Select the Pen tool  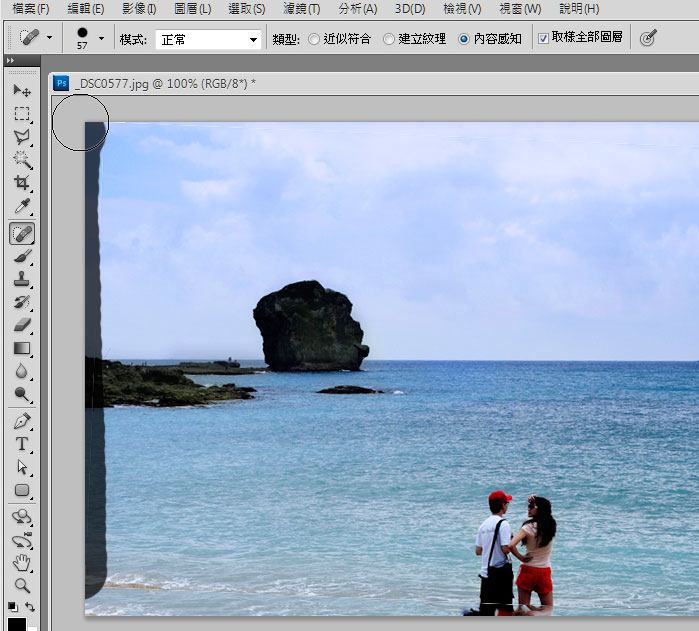point(21,421)
